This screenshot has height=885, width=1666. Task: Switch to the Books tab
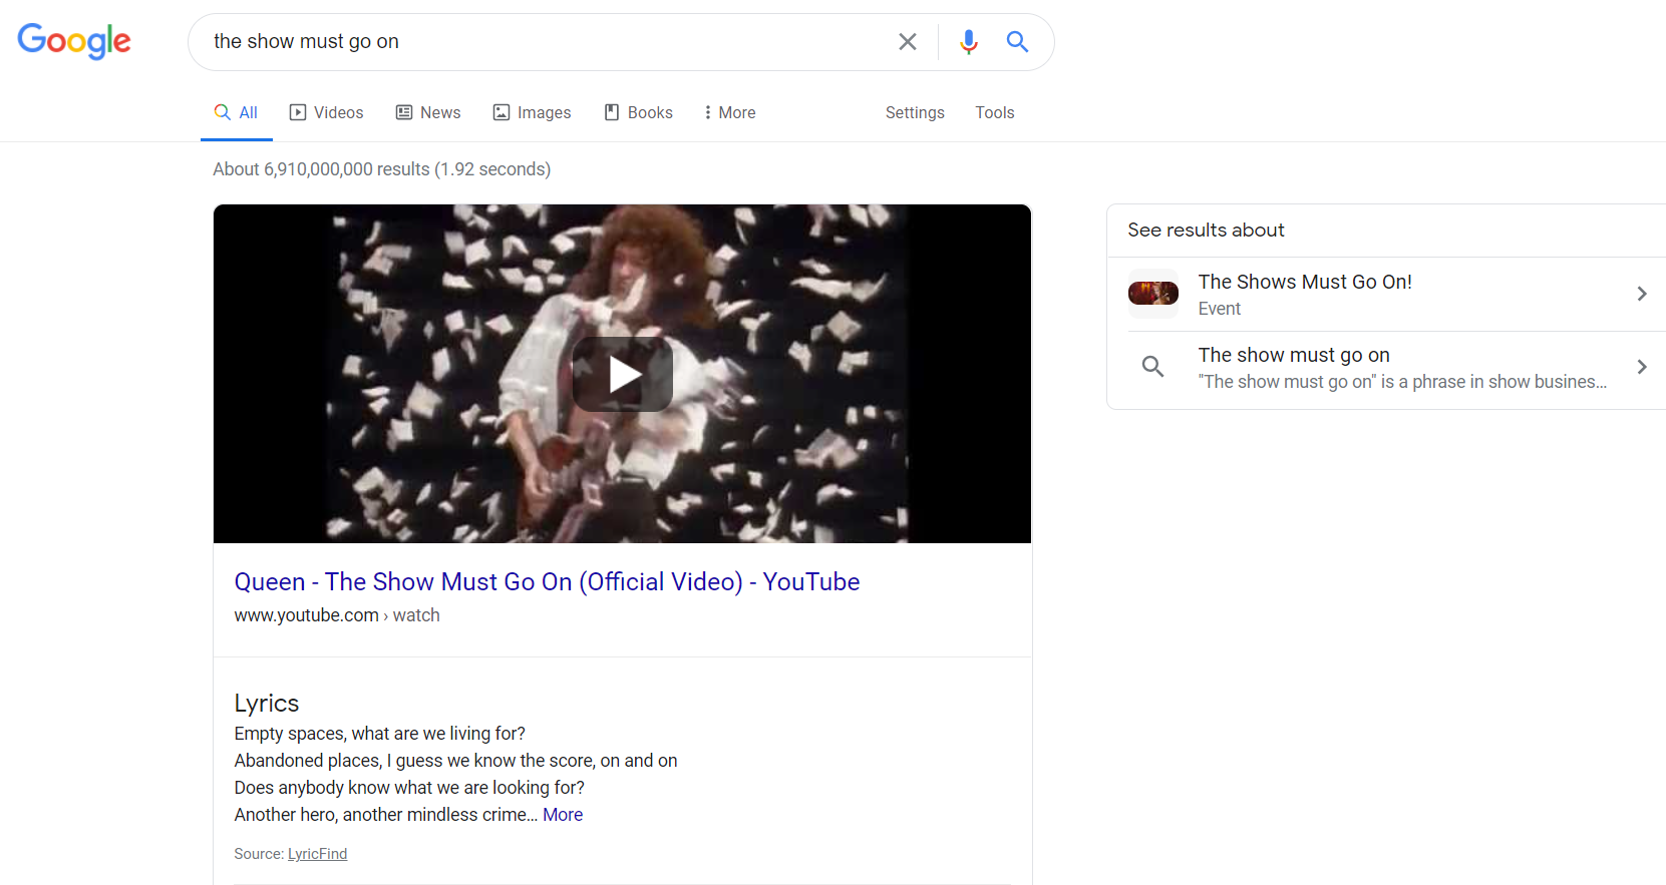pos(638,113)
